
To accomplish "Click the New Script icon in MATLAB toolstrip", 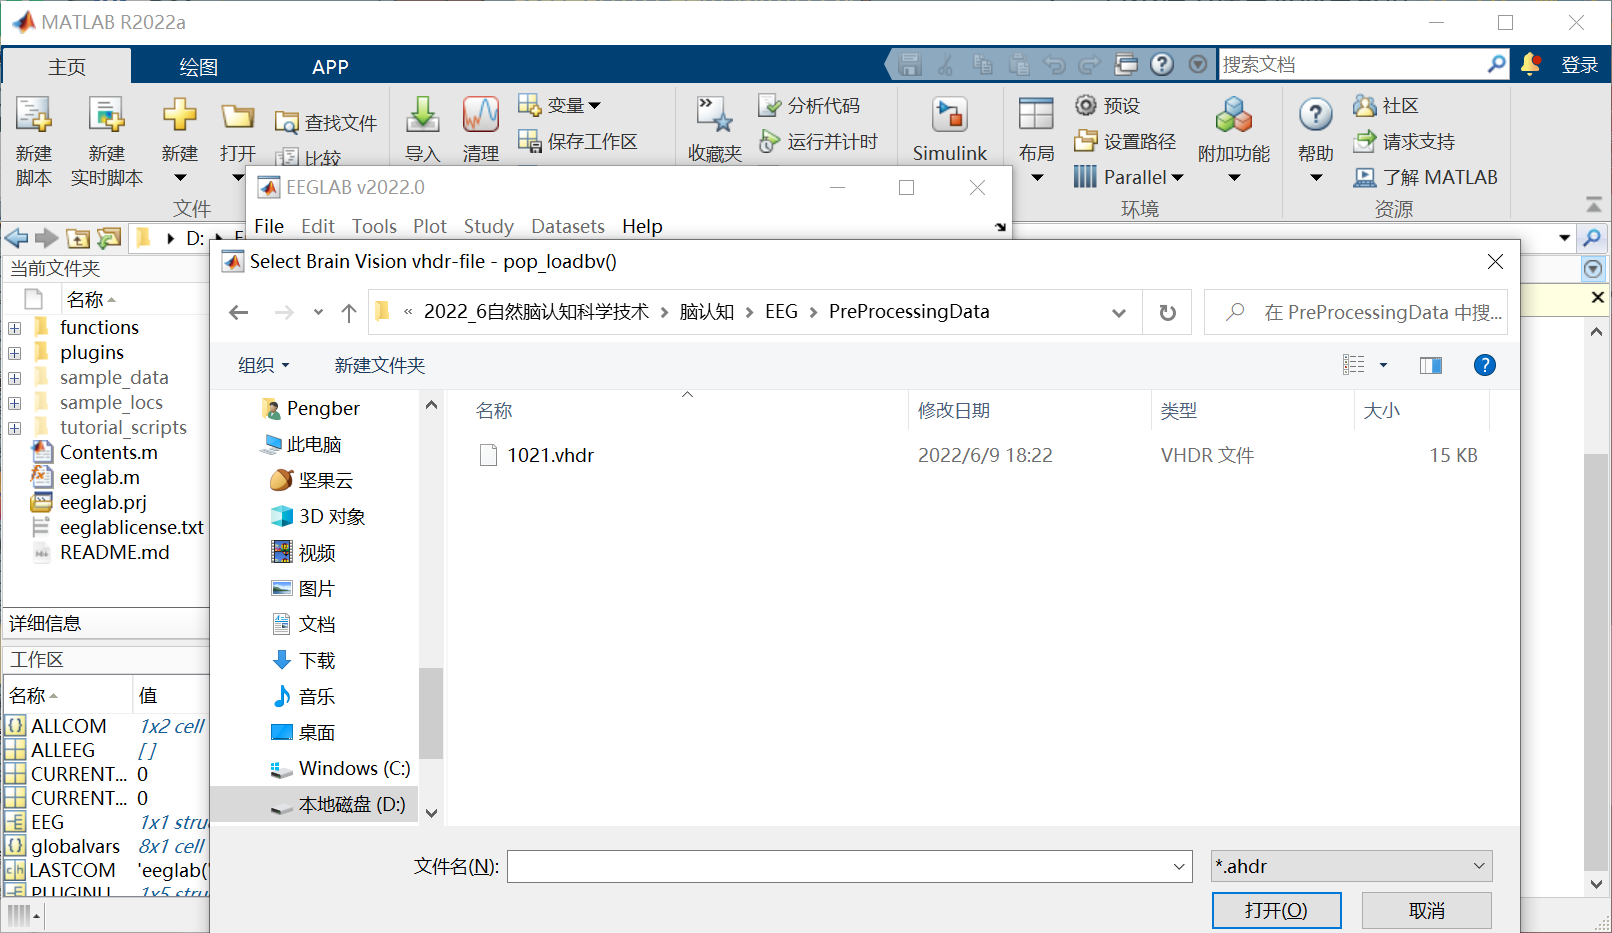I will (33, 115).
